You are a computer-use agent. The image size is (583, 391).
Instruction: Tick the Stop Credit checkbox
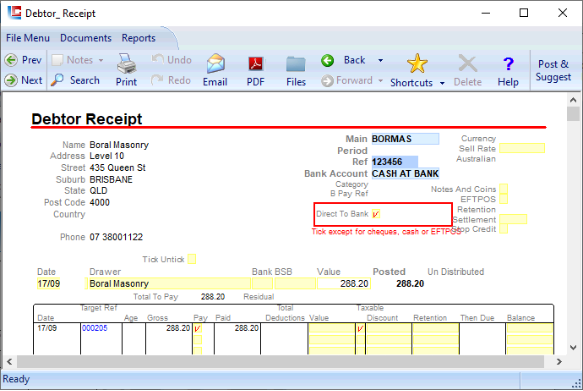click(x=503, y=229)
